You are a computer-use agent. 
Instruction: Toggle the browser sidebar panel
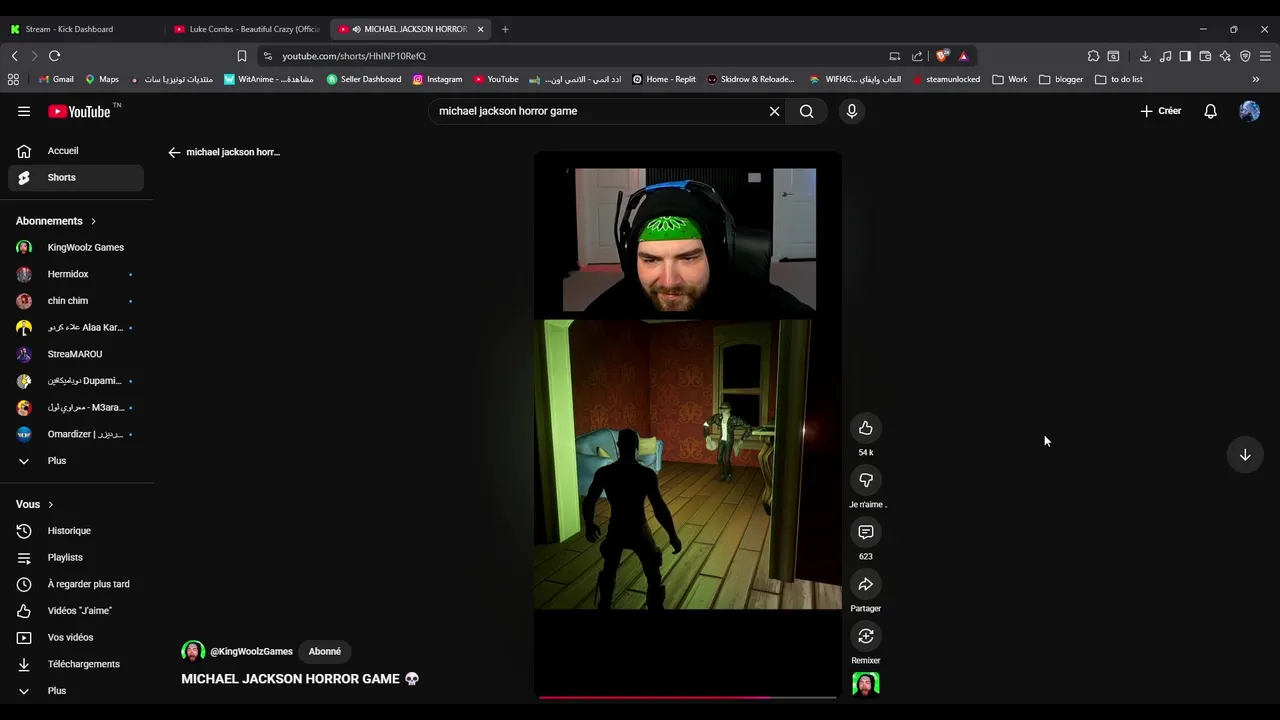tap(1185, 56)
